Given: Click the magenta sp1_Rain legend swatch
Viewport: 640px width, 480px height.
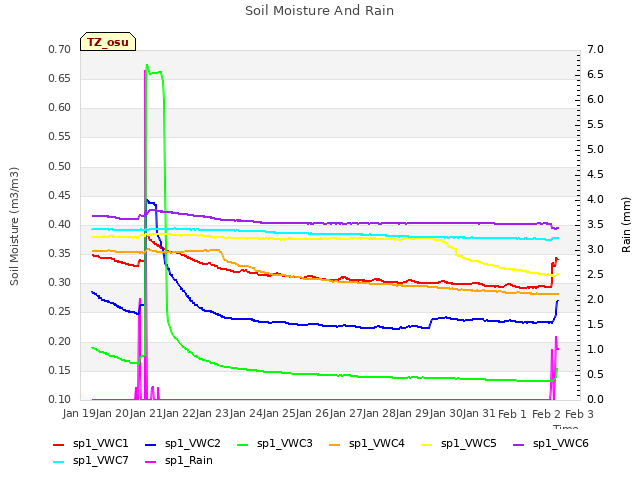Looking at the screenshot, I should (151, 462).
